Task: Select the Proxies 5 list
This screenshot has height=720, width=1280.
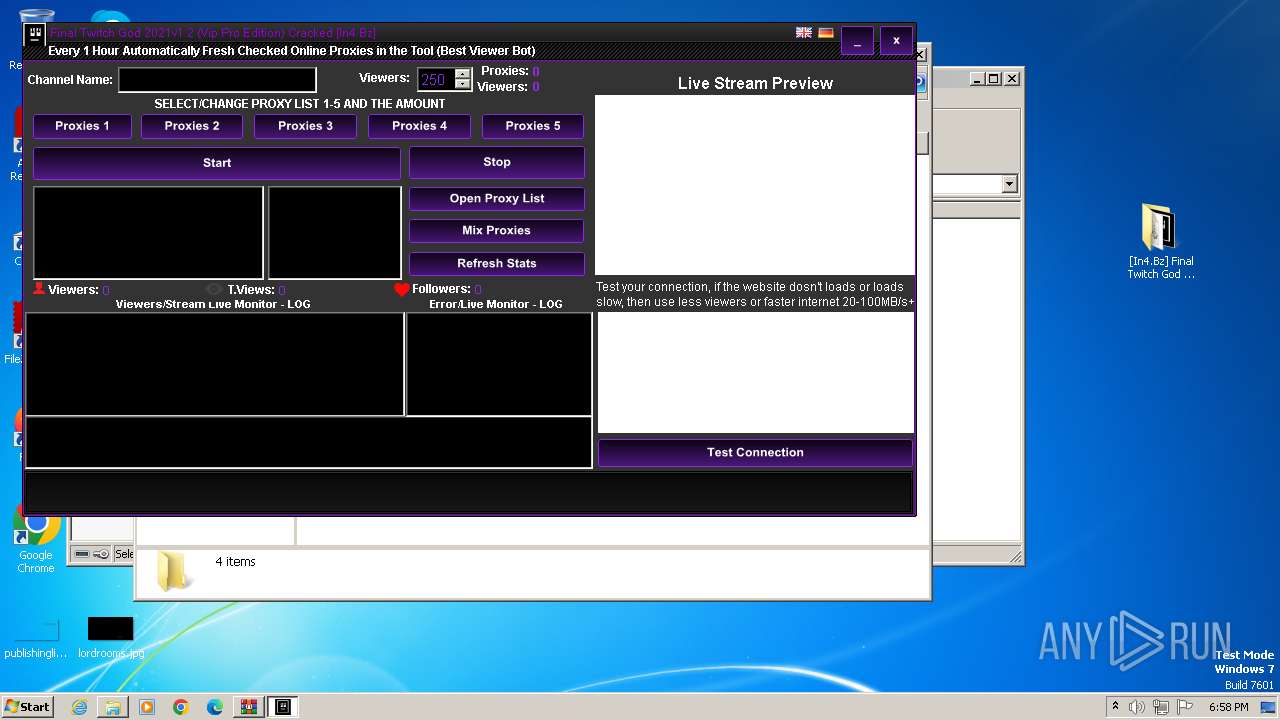Action: click(533, 126)
